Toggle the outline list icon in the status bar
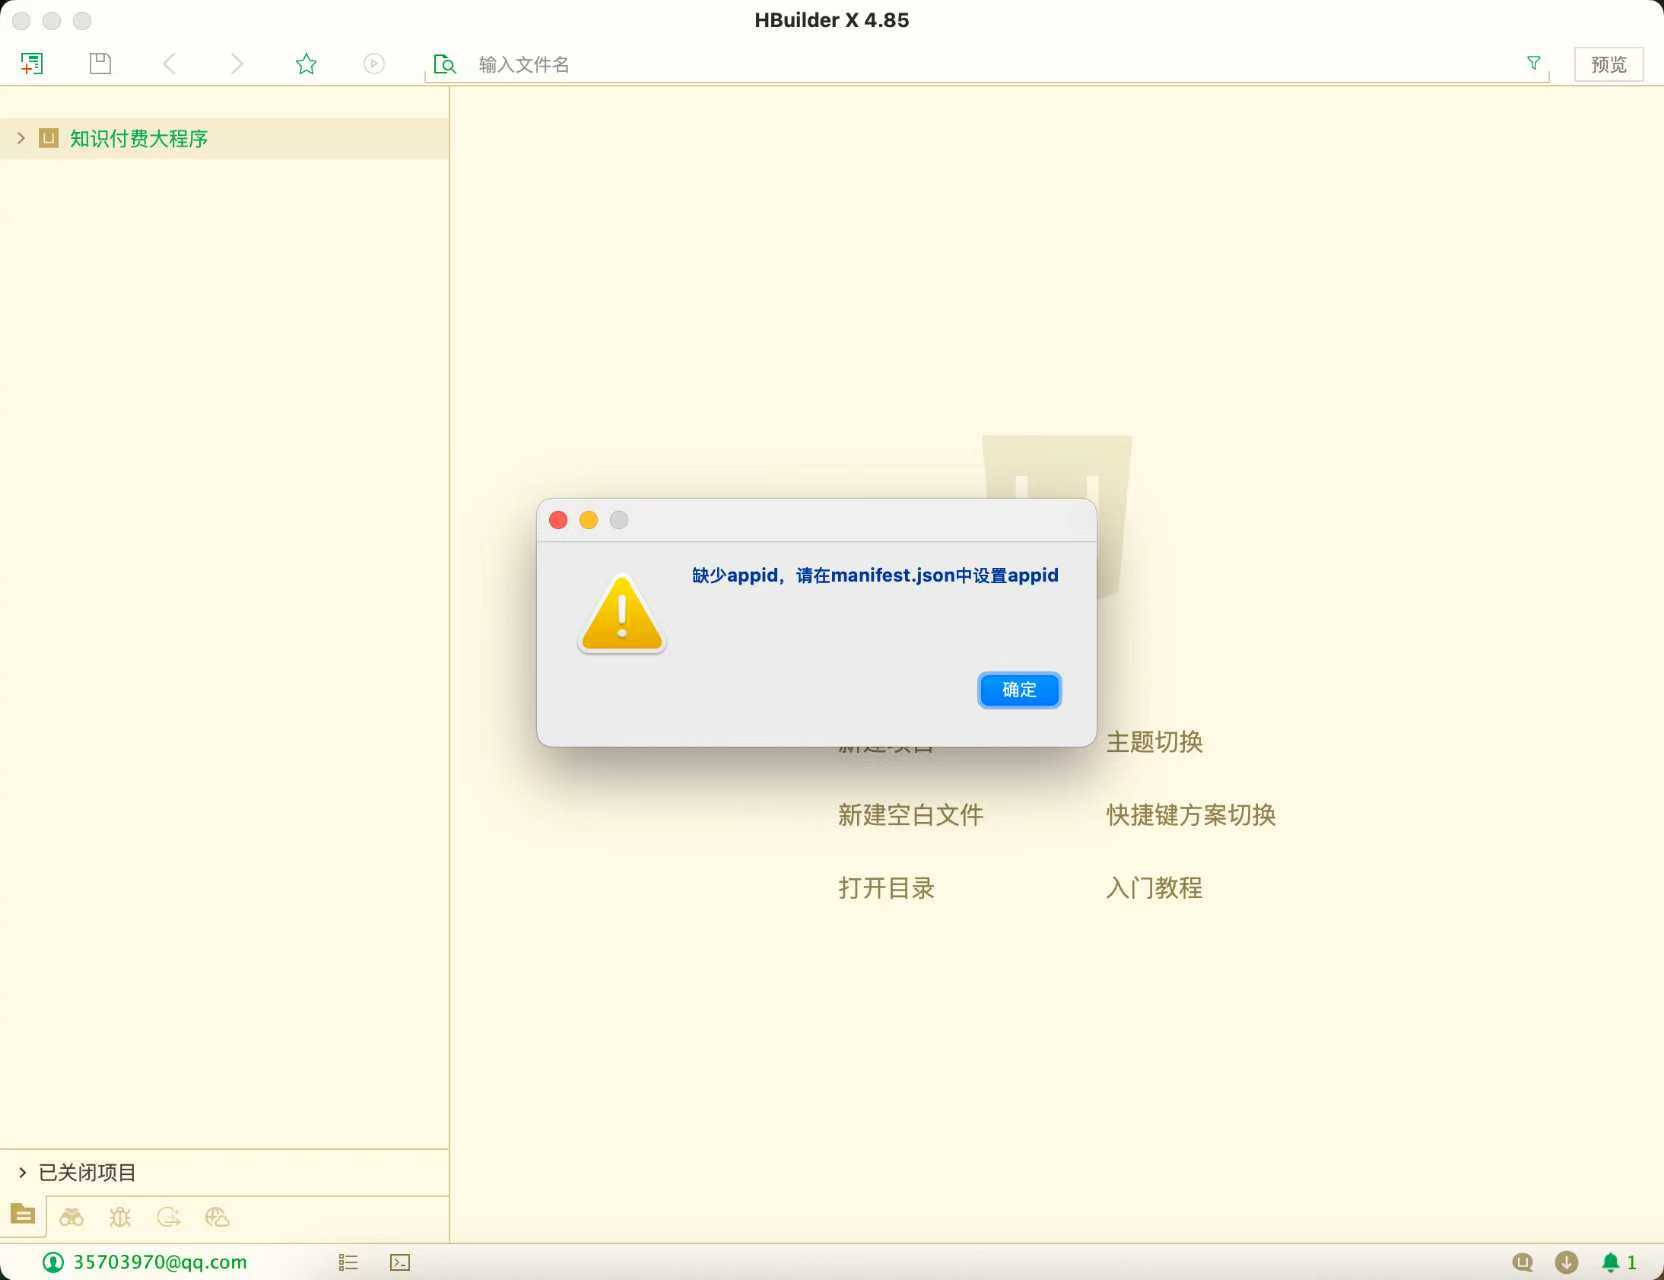The image size is (1664, 1280). (x=348, y=1262)
